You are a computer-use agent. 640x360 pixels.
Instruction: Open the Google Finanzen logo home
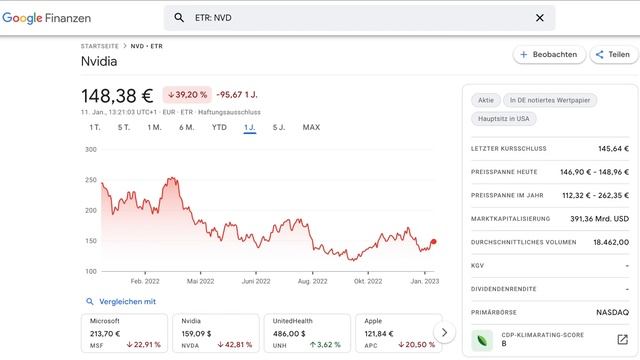[47, 18]
